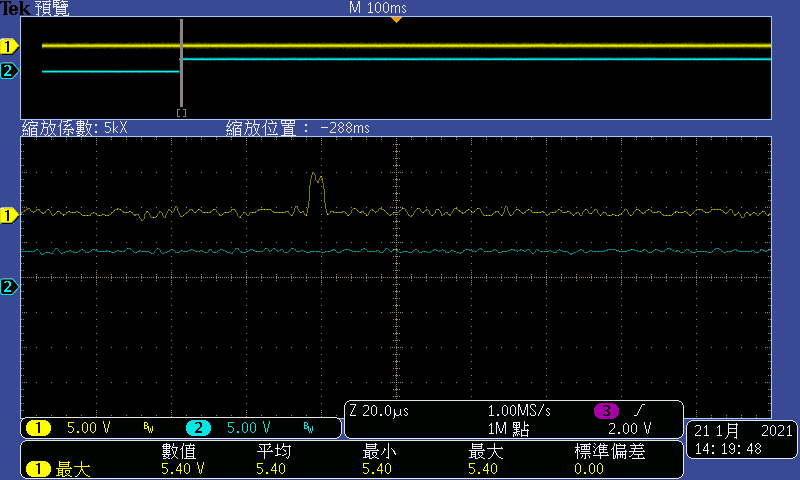Click the 最大 column header
800x480 pixels.
(x=486, y=451)
